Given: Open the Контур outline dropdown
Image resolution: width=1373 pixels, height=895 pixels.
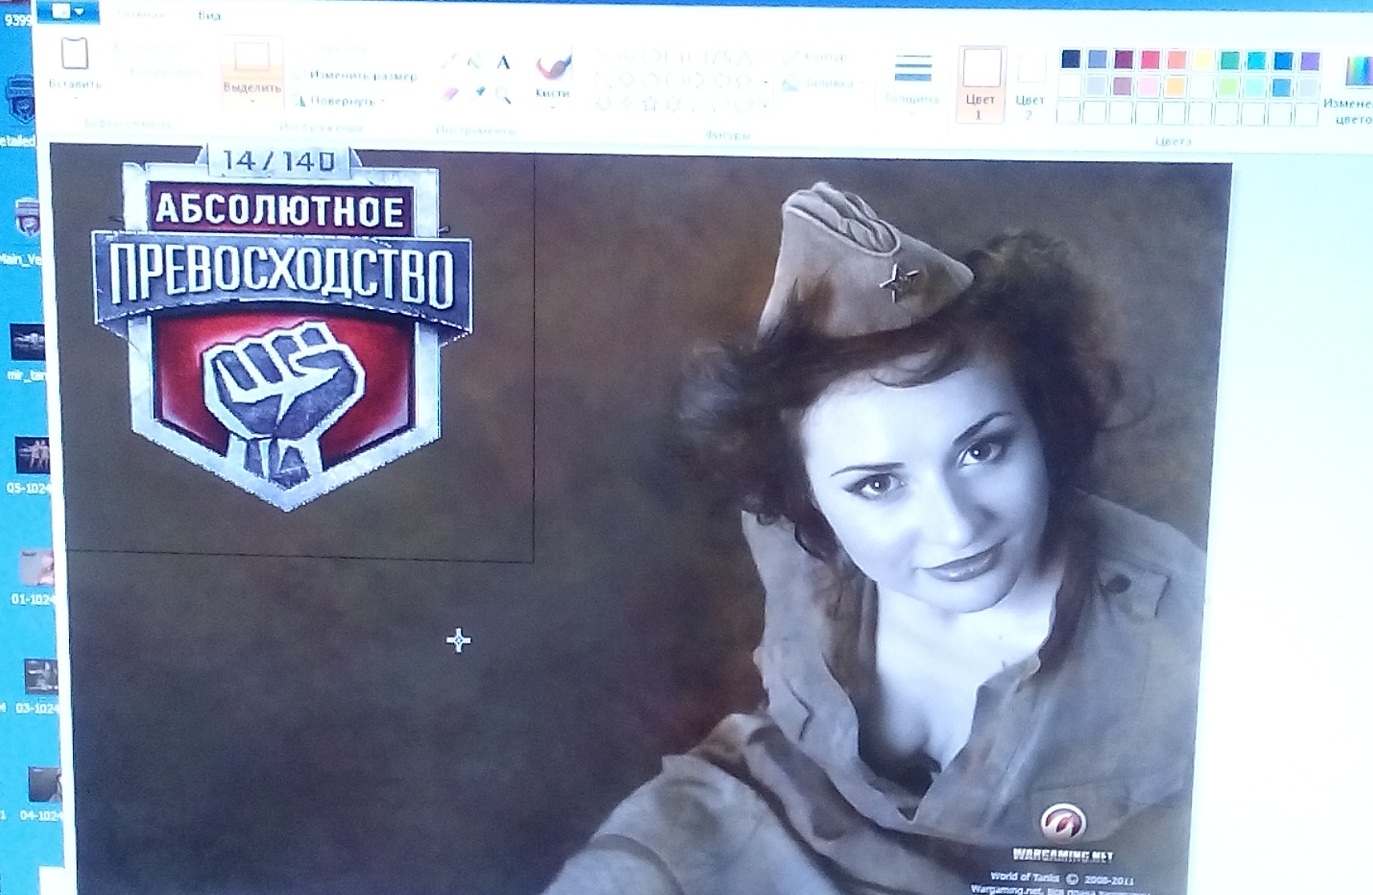Looking at the screenshot, I should tap(815, 58).
